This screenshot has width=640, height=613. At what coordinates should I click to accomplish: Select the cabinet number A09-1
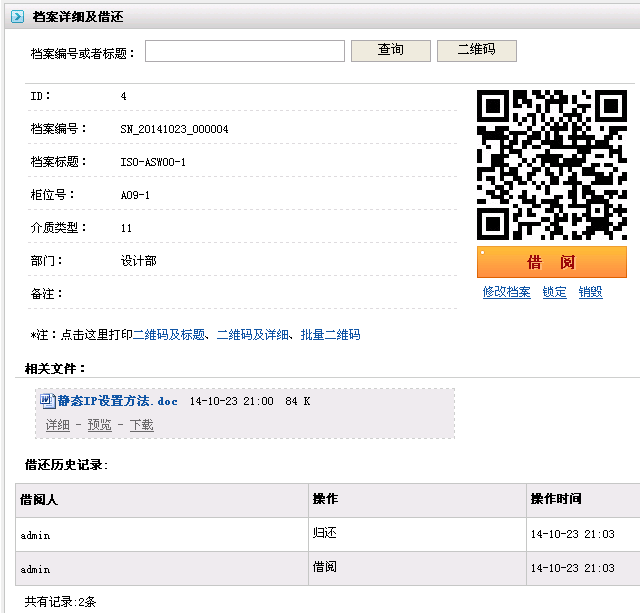(x=135, y=195)
